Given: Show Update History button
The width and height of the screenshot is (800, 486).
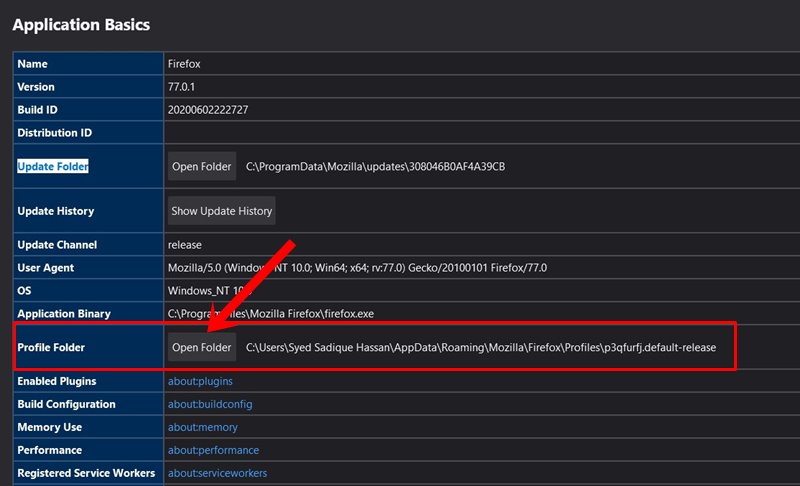Looking at the screenshot, I should coord(221,211).
